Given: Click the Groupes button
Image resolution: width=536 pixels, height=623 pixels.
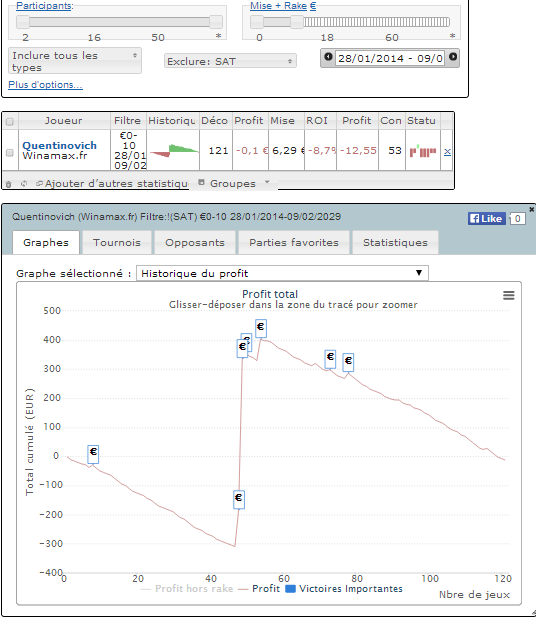Looking at the screenshot, I should point(233,184).
